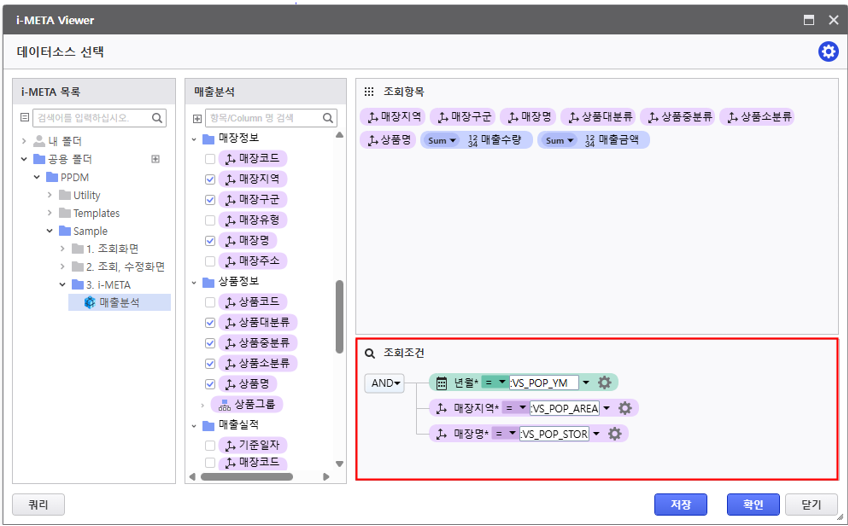Click the blue settings gear icon

pyautogui.click(x=828, y=52)
